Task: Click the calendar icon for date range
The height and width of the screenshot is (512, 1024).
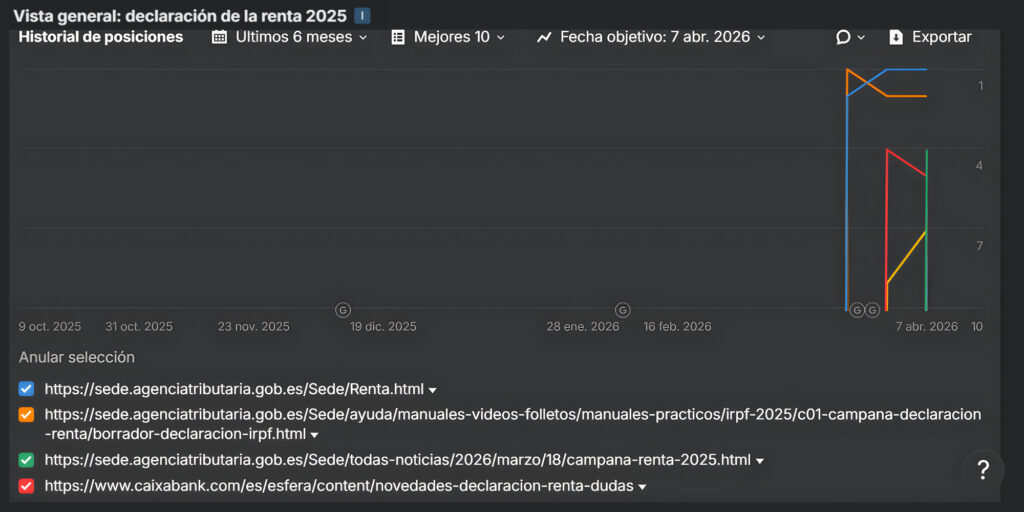Action: 220,37
